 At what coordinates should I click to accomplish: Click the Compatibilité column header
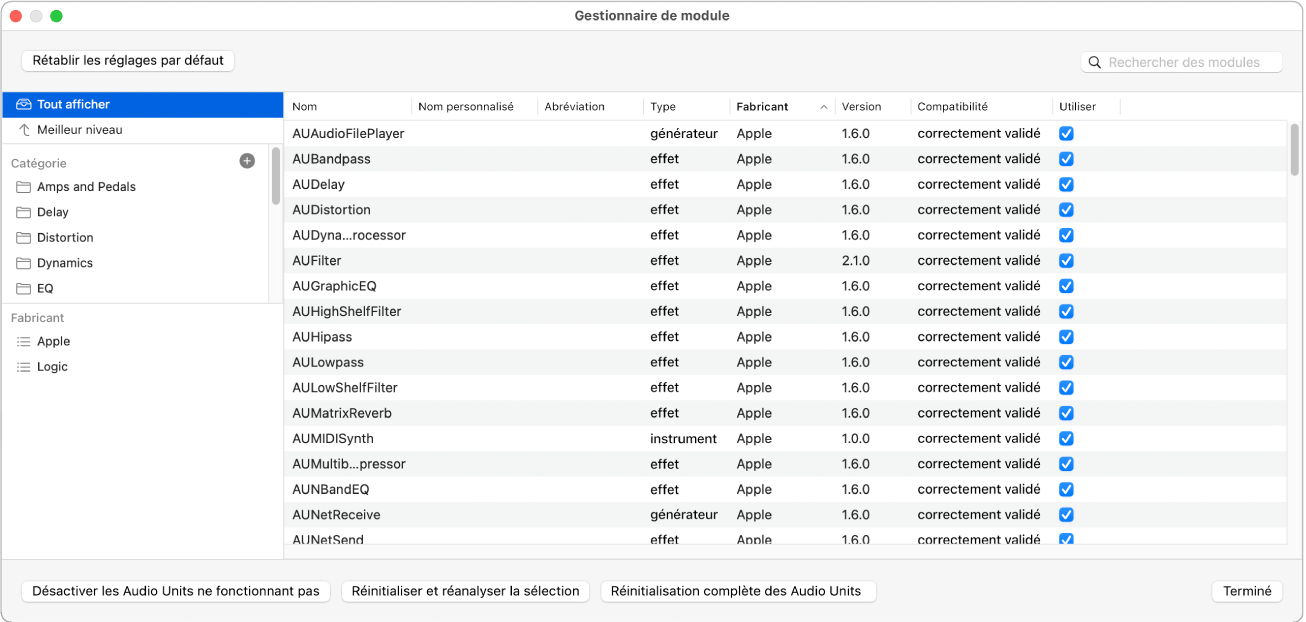pyautogui.click(x=952, y=106)
